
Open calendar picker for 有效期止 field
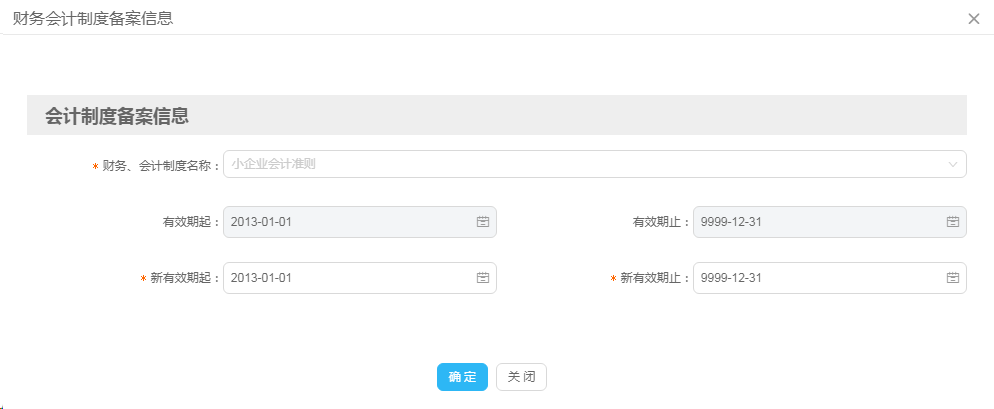(x=952, y=222)
